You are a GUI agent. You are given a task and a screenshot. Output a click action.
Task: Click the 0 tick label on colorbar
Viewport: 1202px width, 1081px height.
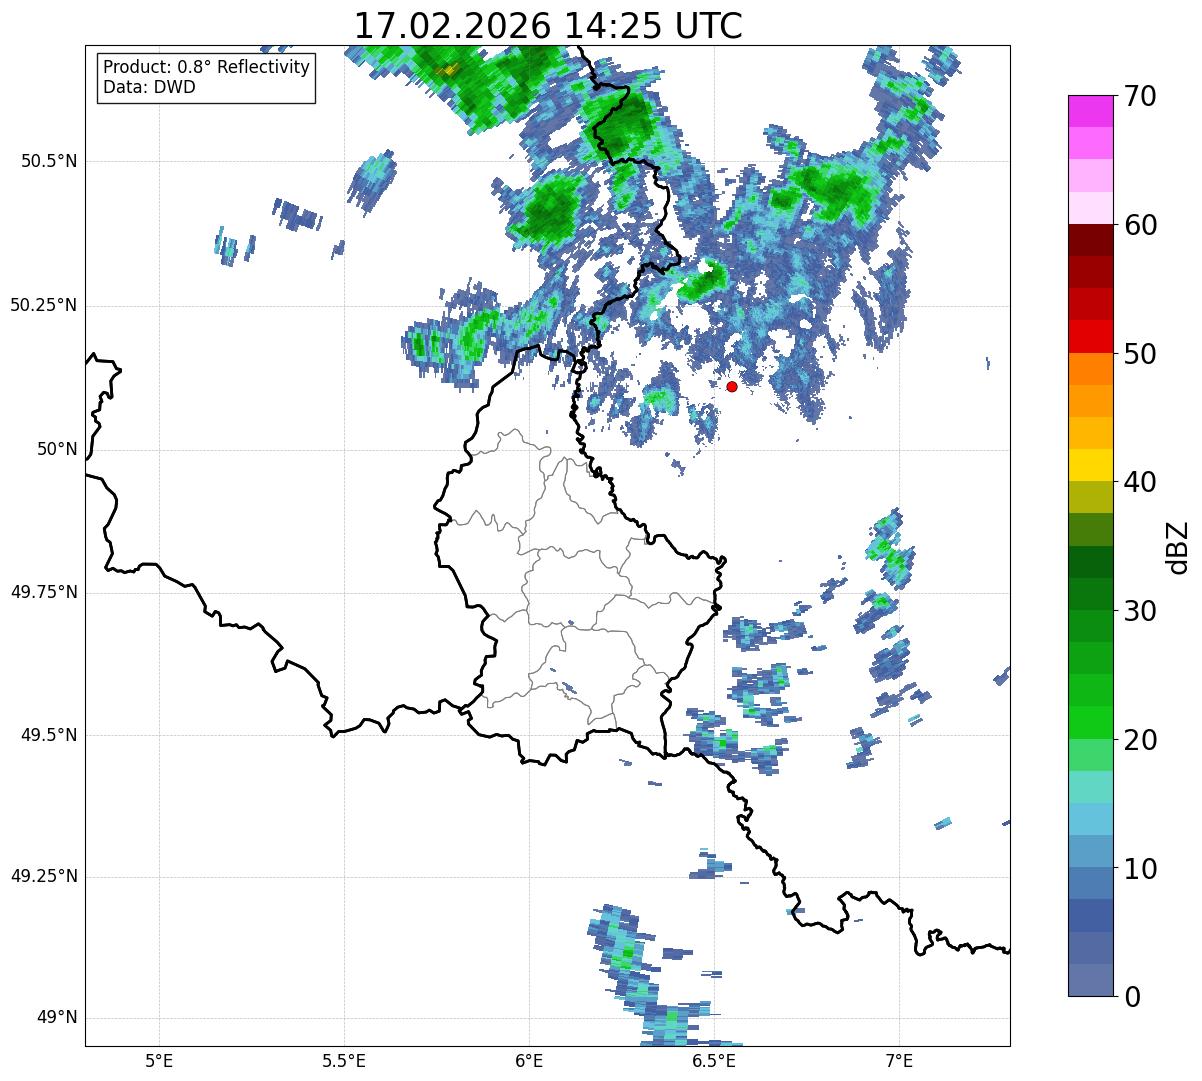[1132, 997]
